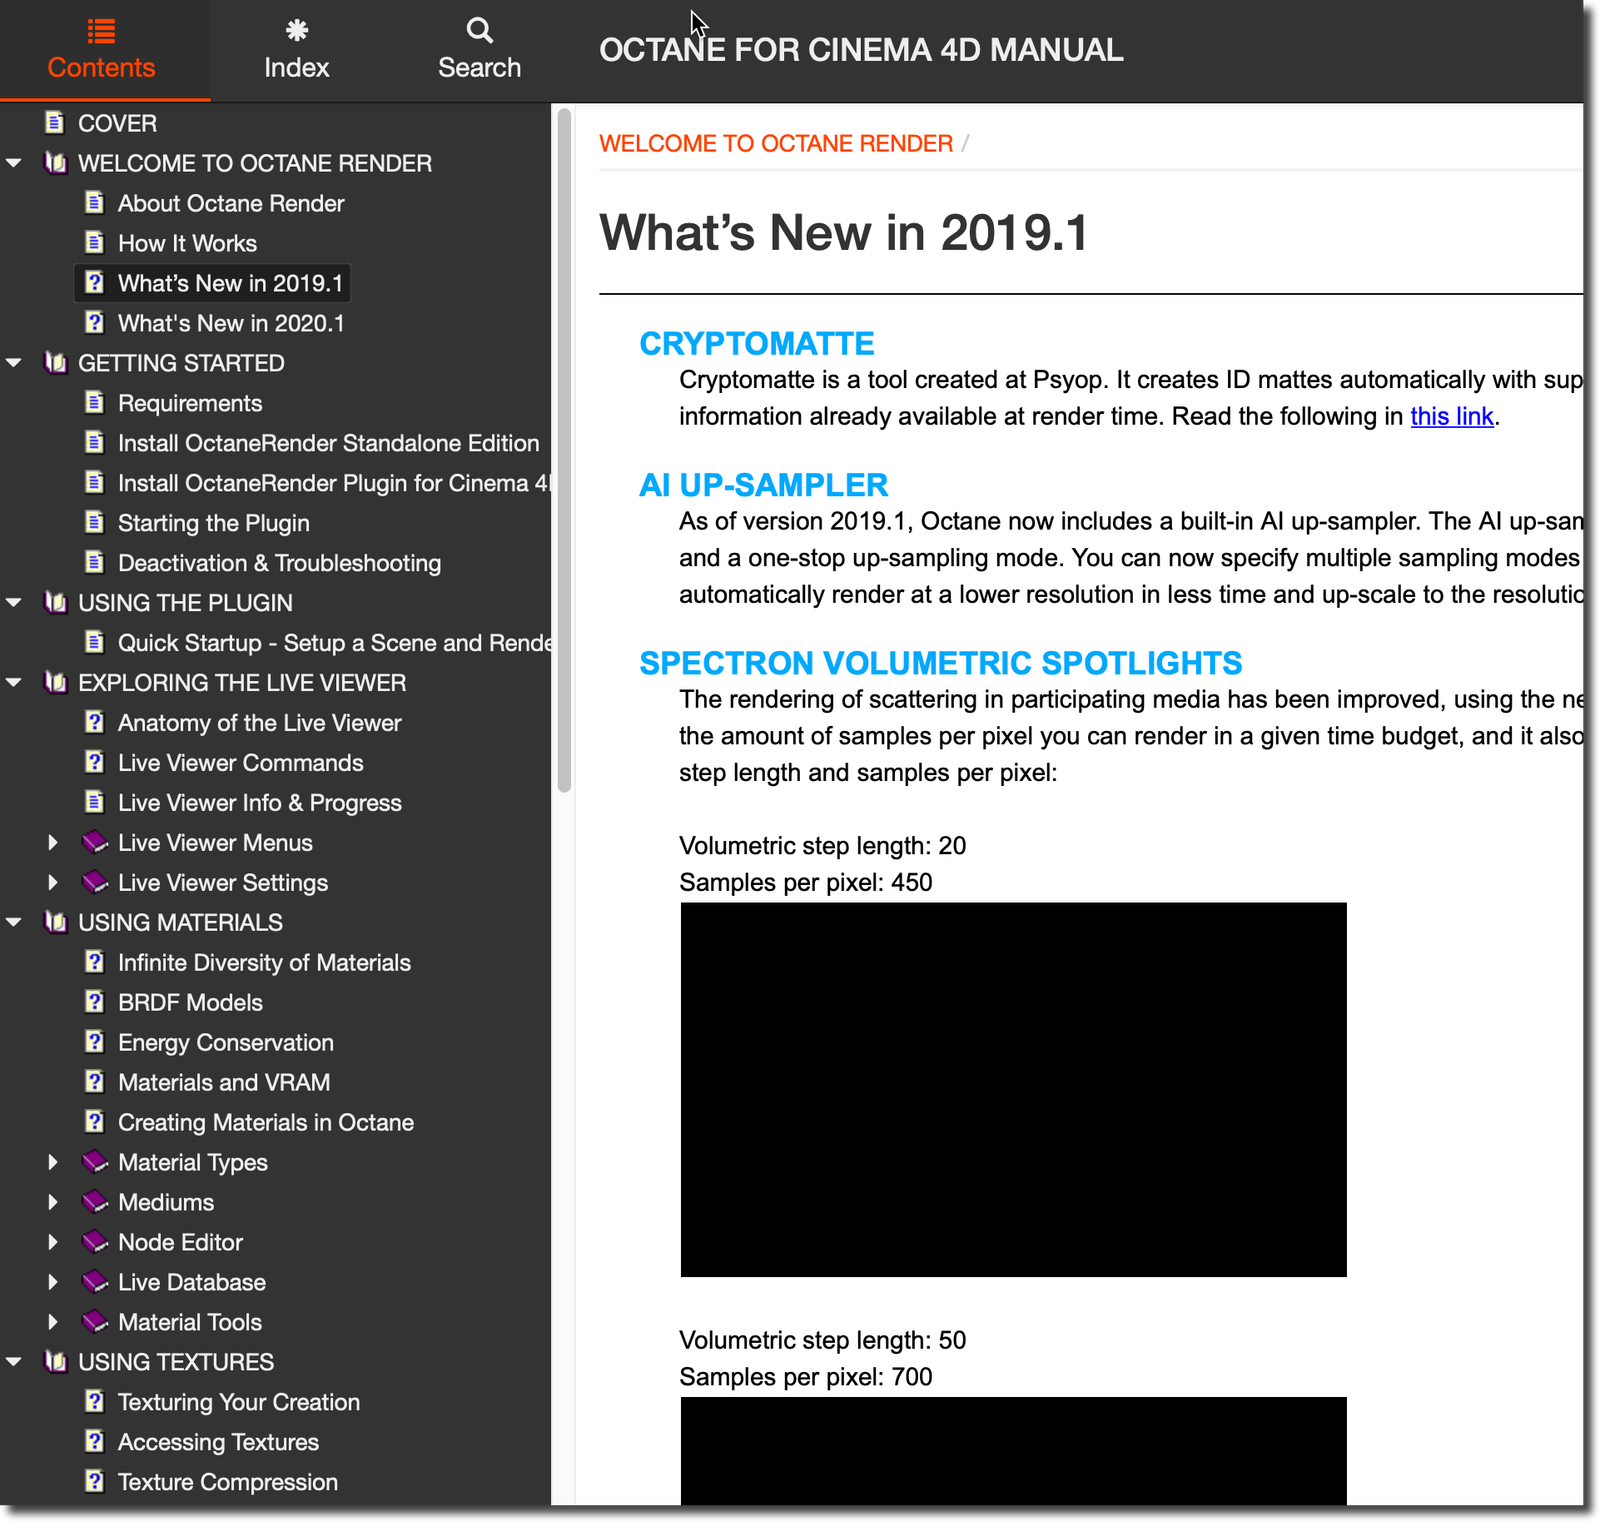Click the How It Works page icon
The height and width of the screenshot is (1522, 1600).
click(95, 243)
